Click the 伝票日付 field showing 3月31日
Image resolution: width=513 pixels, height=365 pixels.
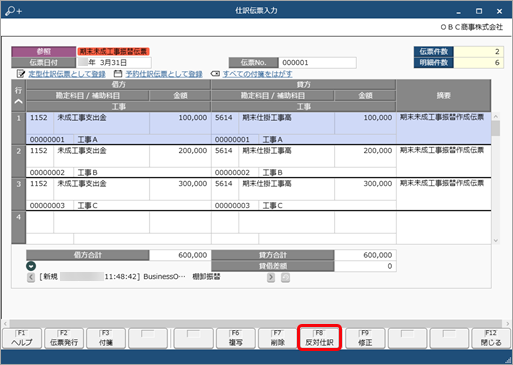coord(114,63)
